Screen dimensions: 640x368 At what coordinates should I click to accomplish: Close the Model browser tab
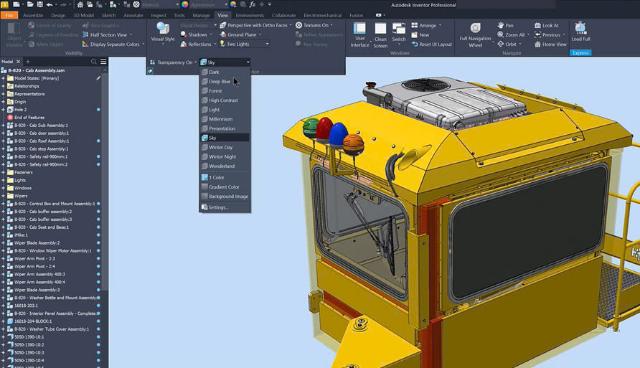(x=18, y=62)
